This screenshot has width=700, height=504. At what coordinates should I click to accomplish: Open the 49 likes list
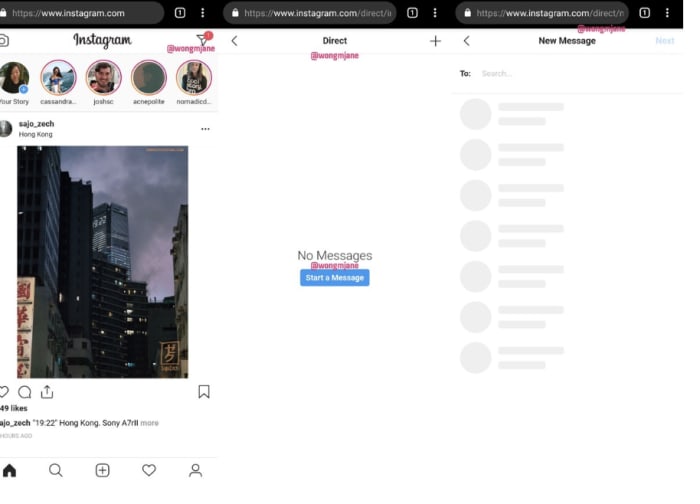tap(13, 408)
